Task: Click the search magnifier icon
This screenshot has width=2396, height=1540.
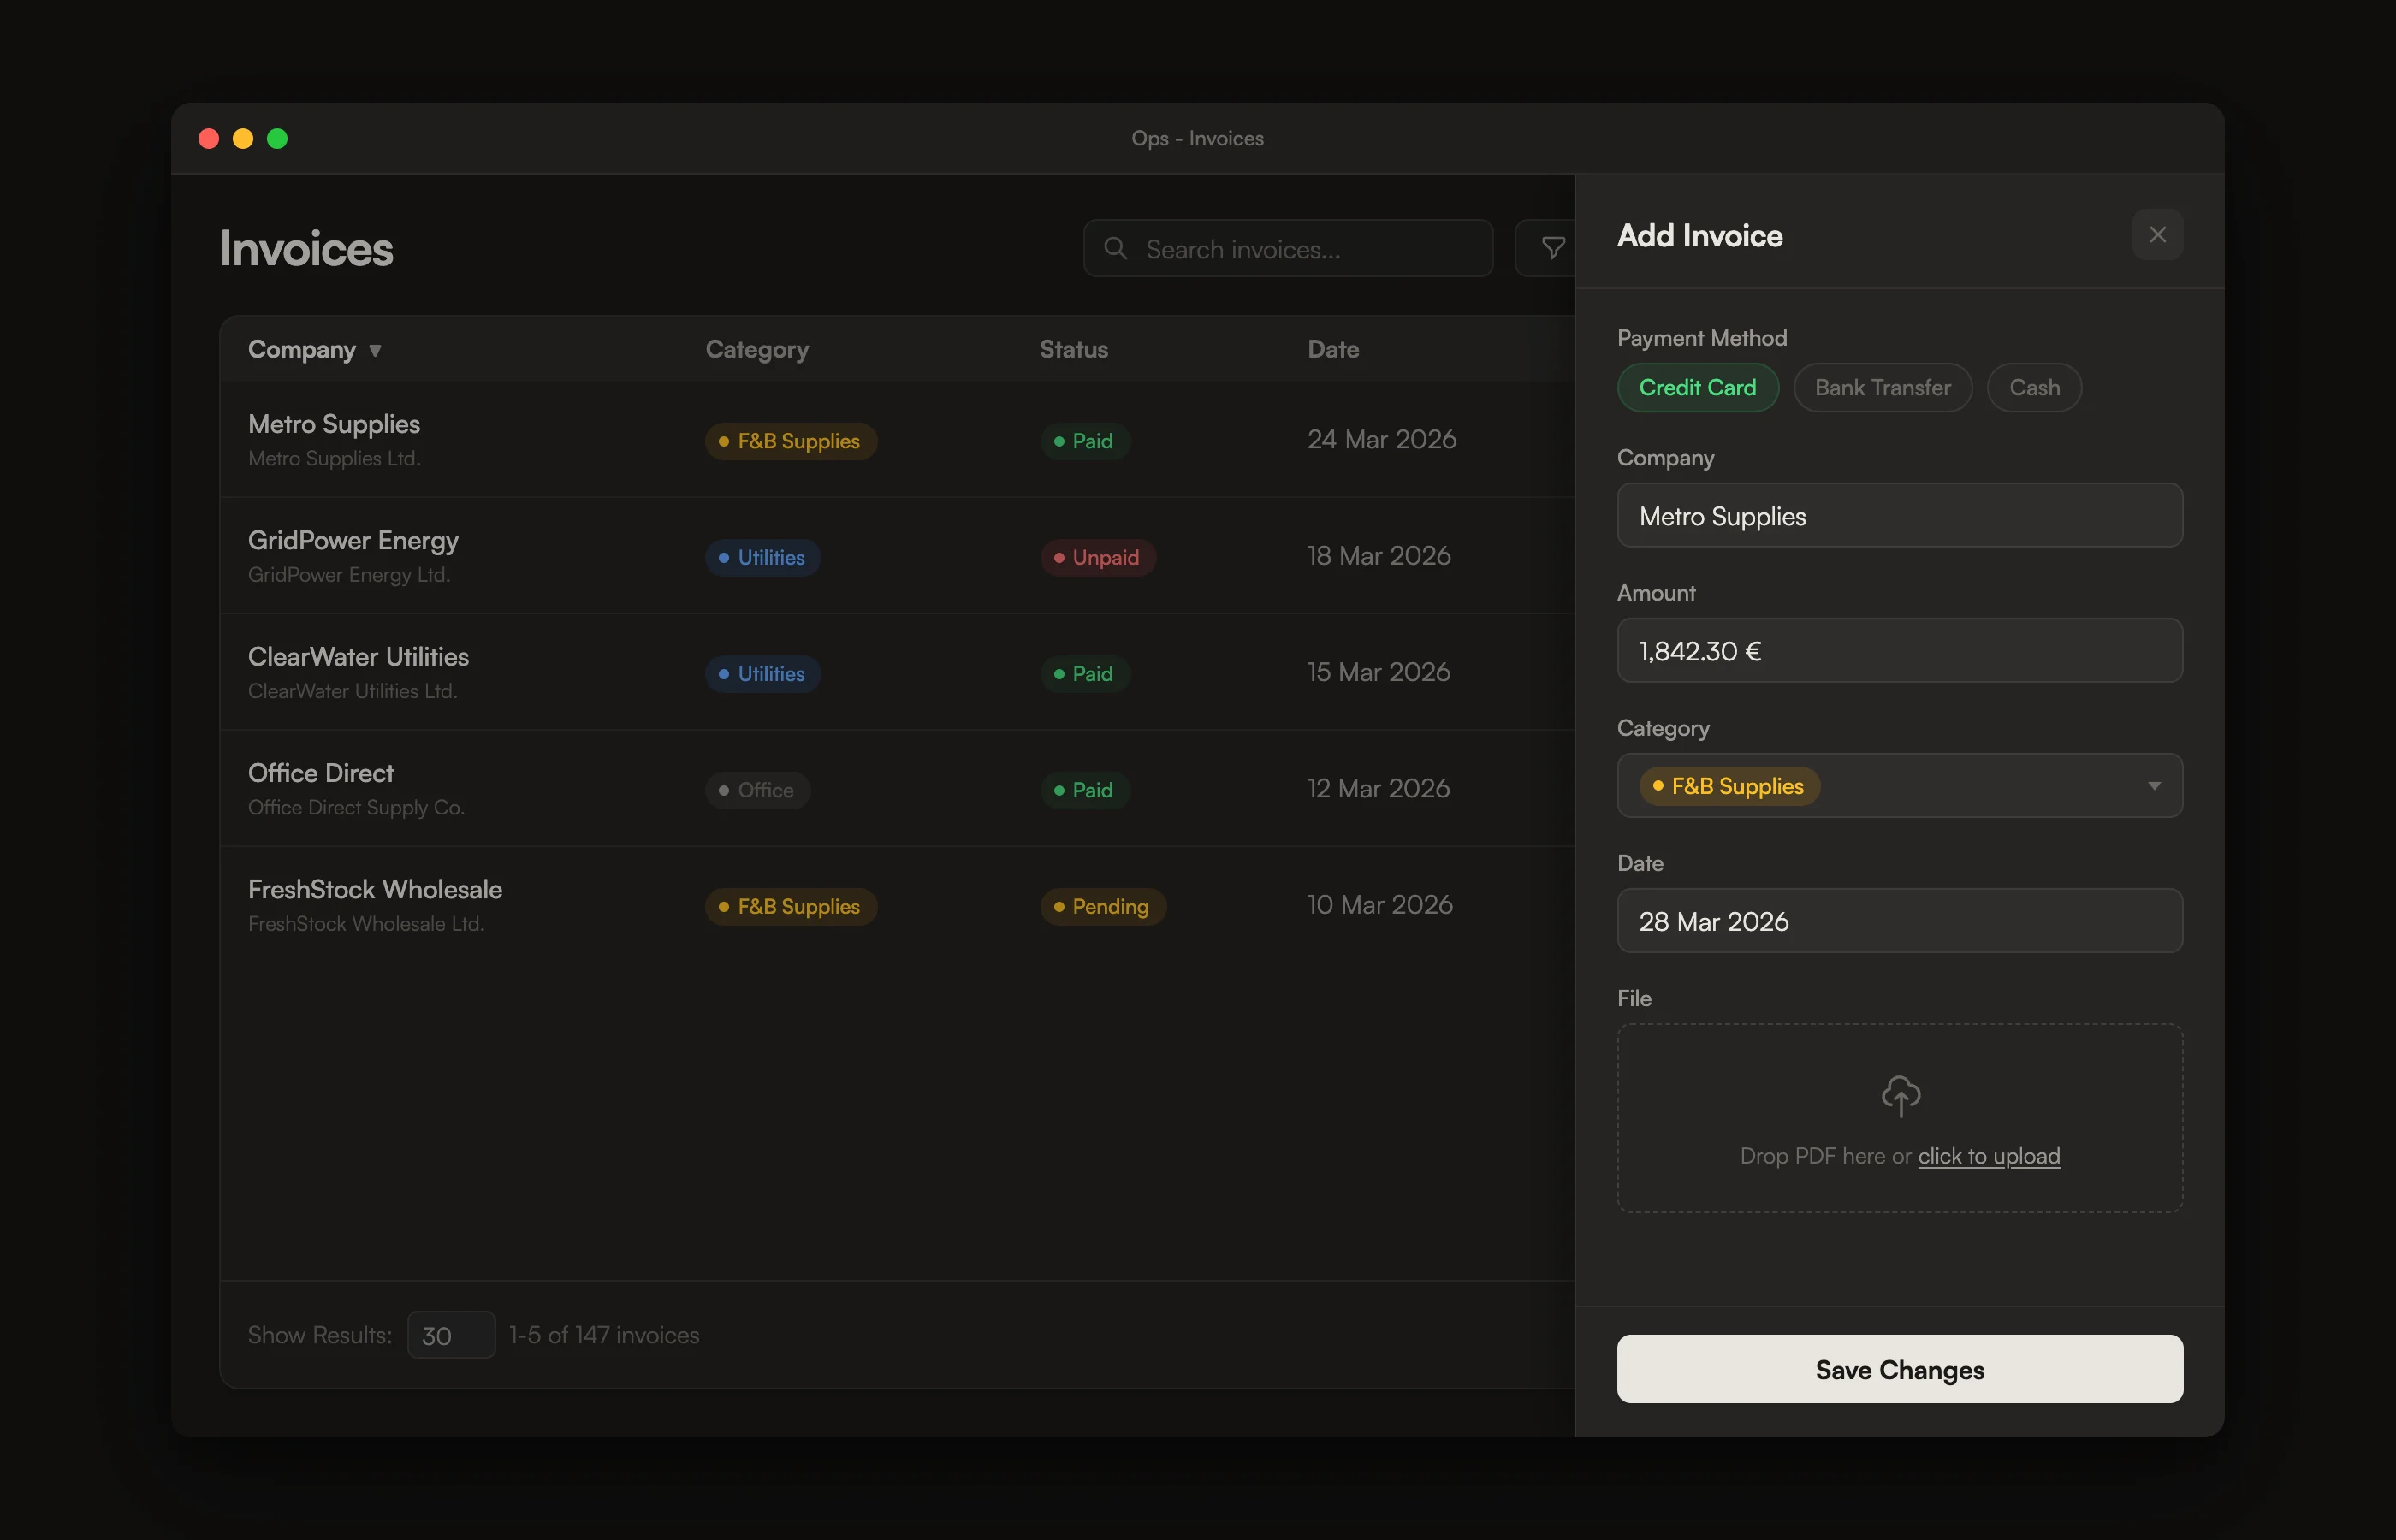Action: pos(1116,248)
